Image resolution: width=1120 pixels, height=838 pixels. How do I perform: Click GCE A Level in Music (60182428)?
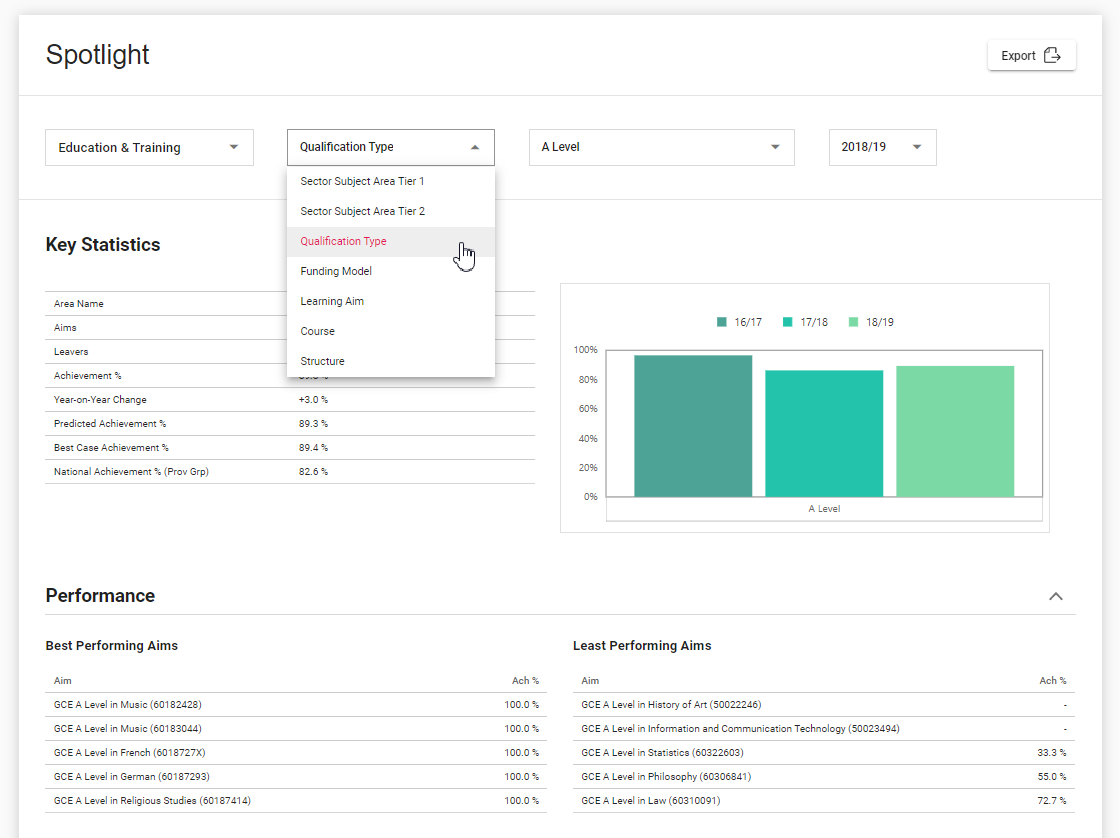[x=127, y=704]
